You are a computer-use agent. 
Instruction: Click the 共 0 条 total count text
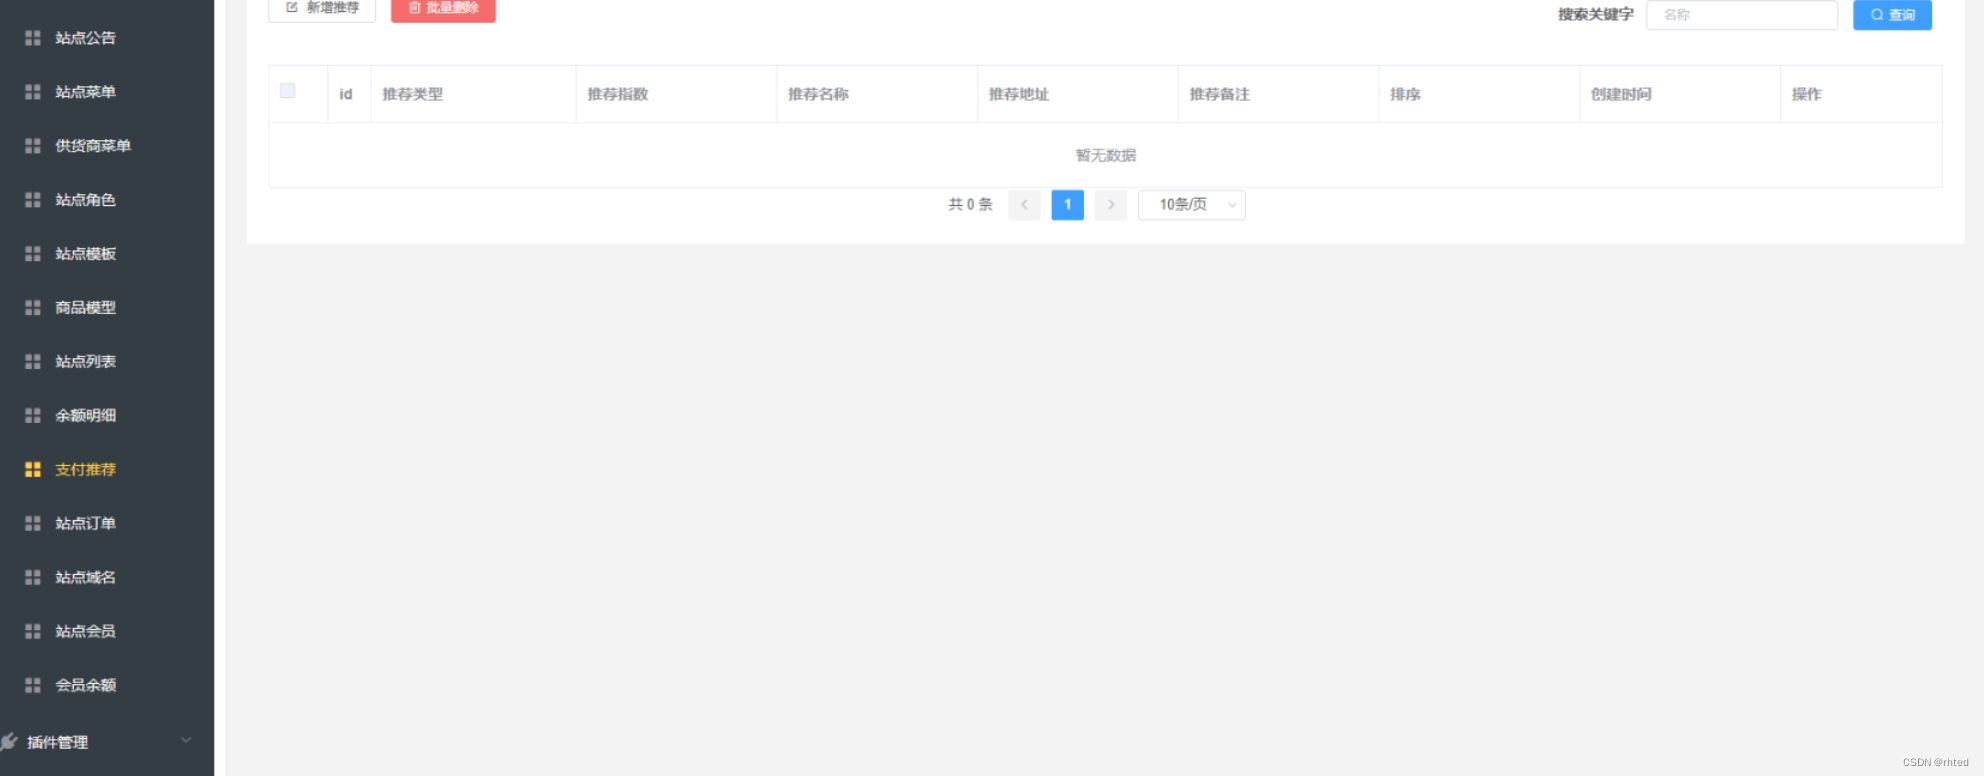point(970,205)
